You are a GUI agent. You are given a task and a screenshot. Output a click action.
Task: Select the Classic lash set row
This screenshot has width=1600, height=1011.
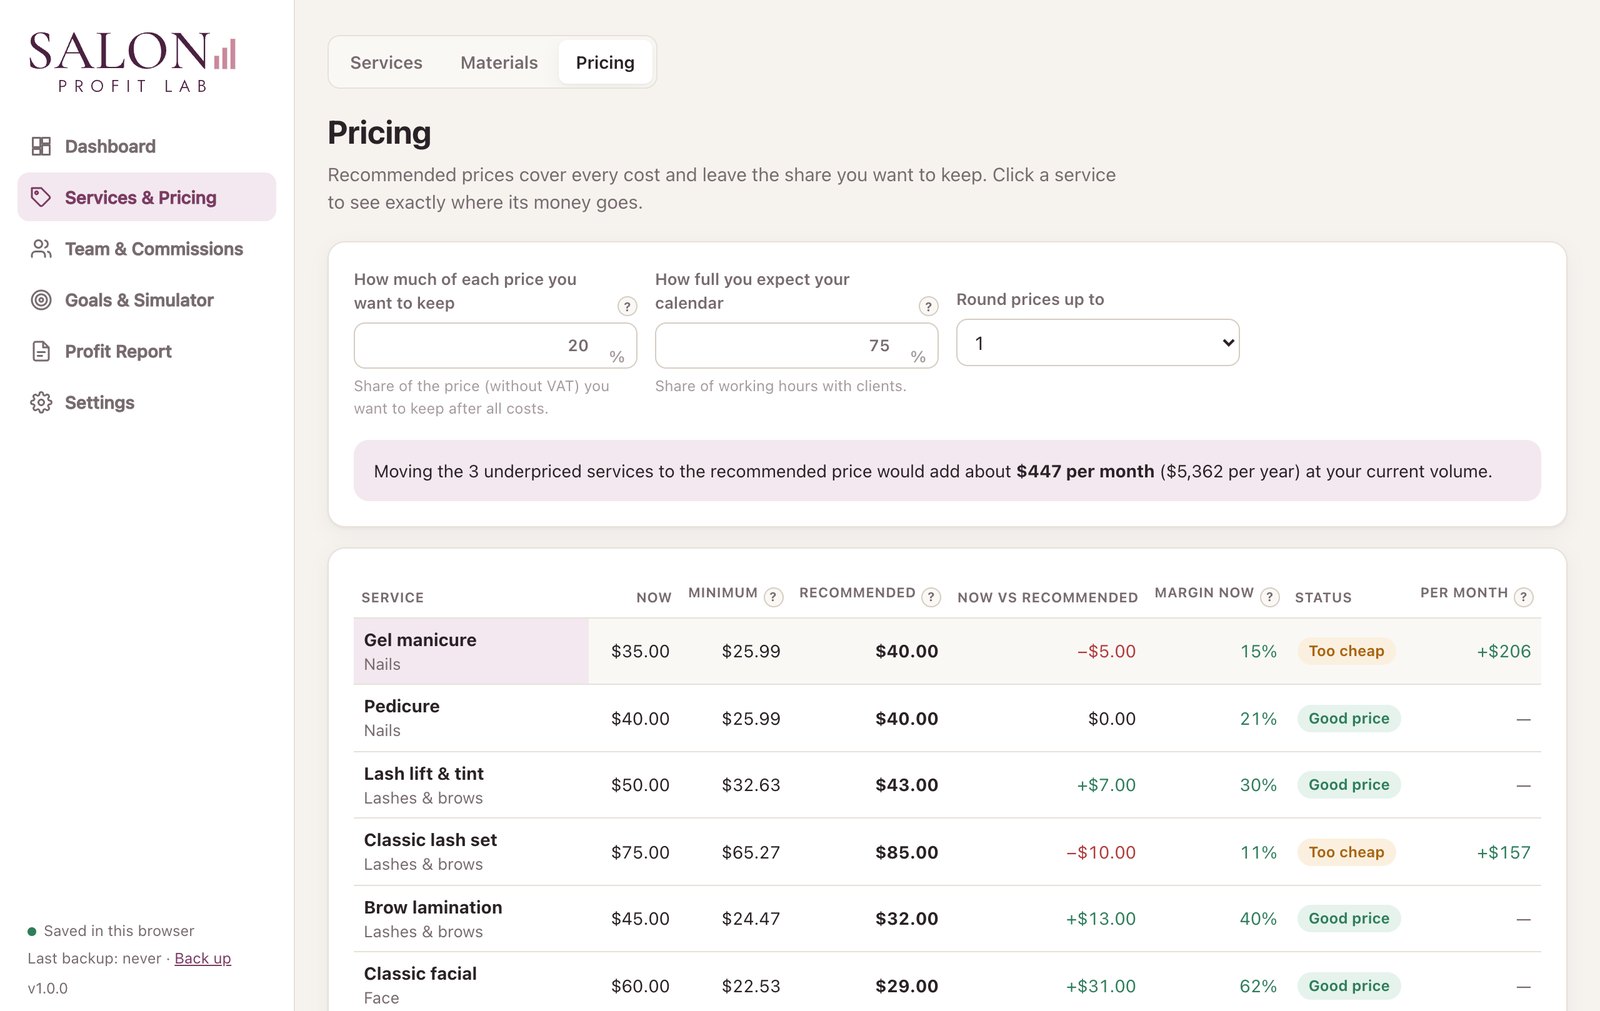pyautogui.click(x=947, y=852)
